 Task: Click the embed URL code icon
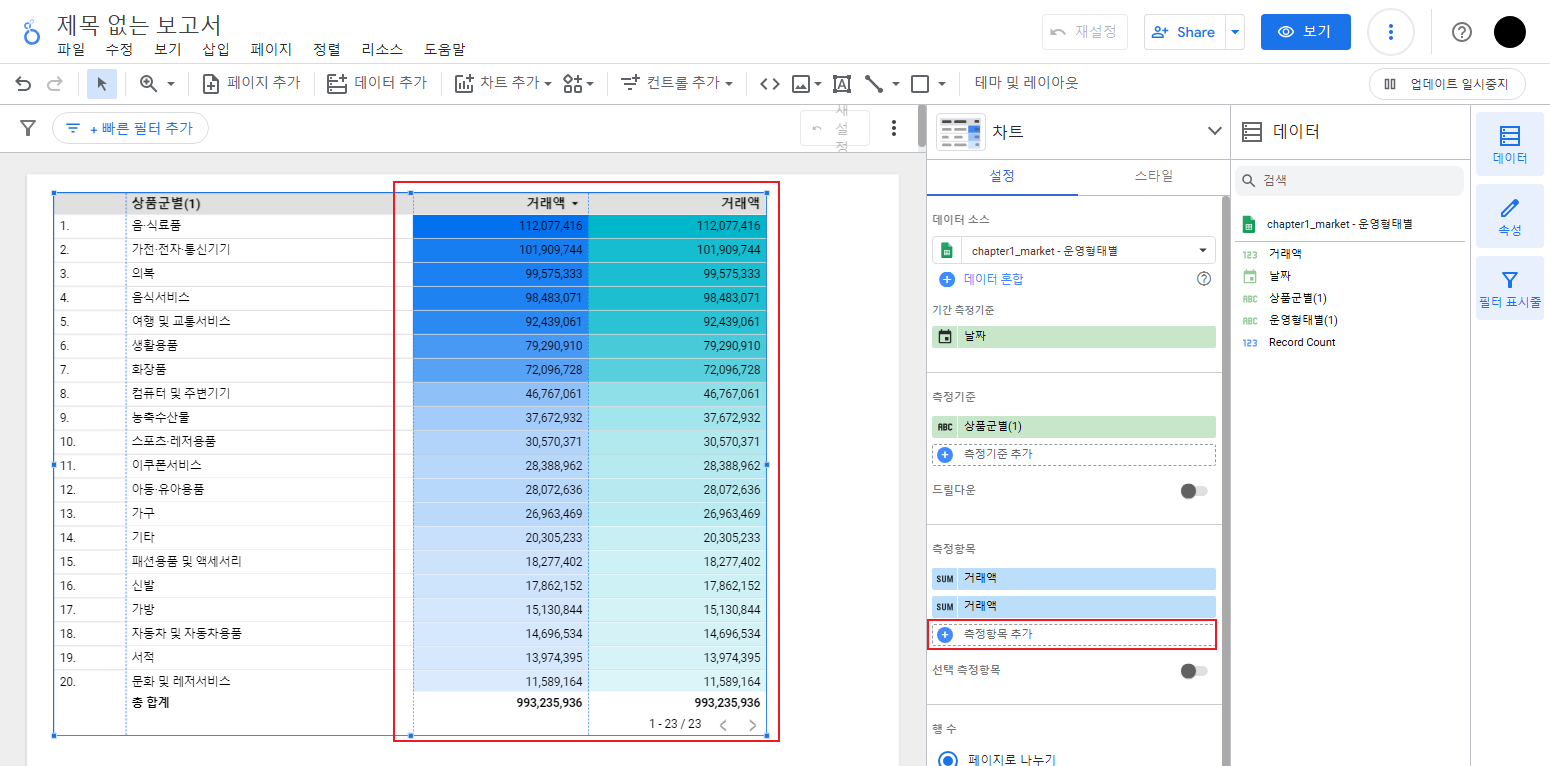pyautogui.click(x=769, y=84)
